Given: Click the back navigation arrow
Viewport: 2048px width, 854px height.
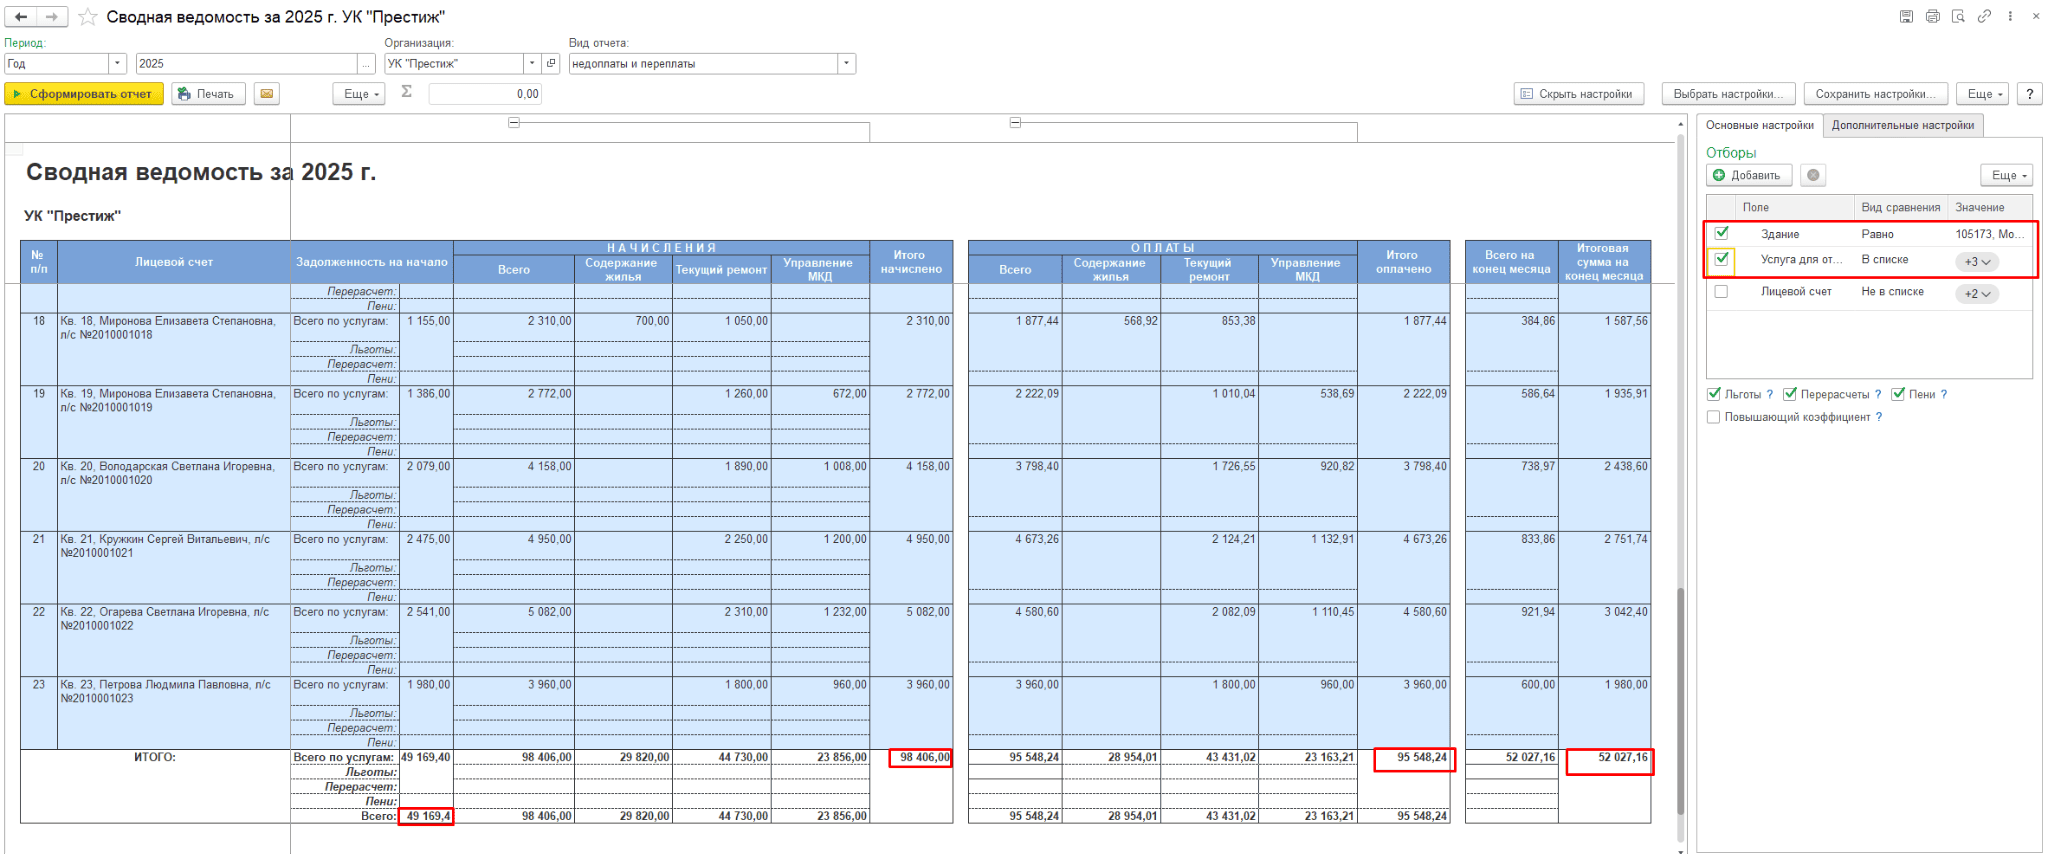Looking at the screenshot, I should [21, 17].
